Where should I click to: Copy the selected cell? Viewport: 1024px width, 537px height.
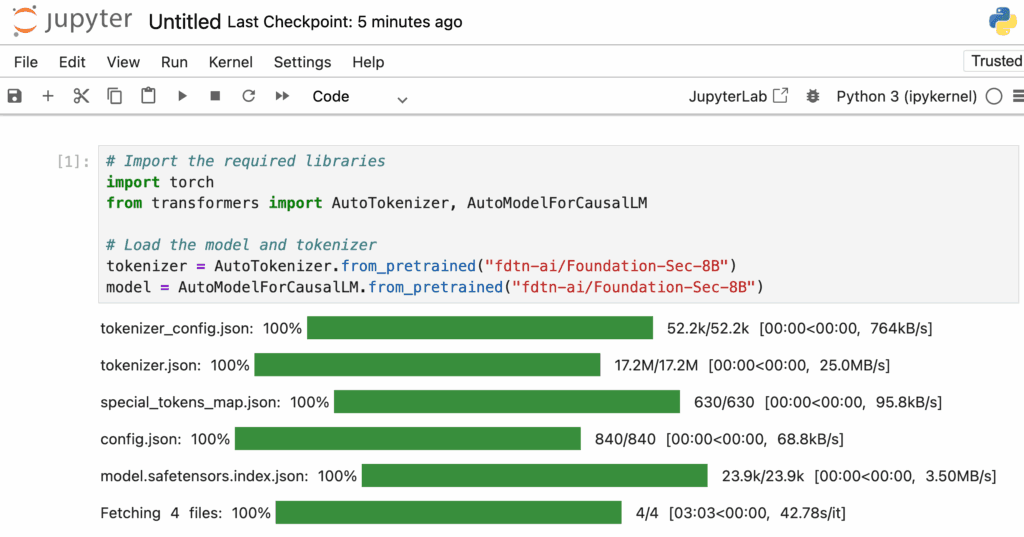point(114,96)
